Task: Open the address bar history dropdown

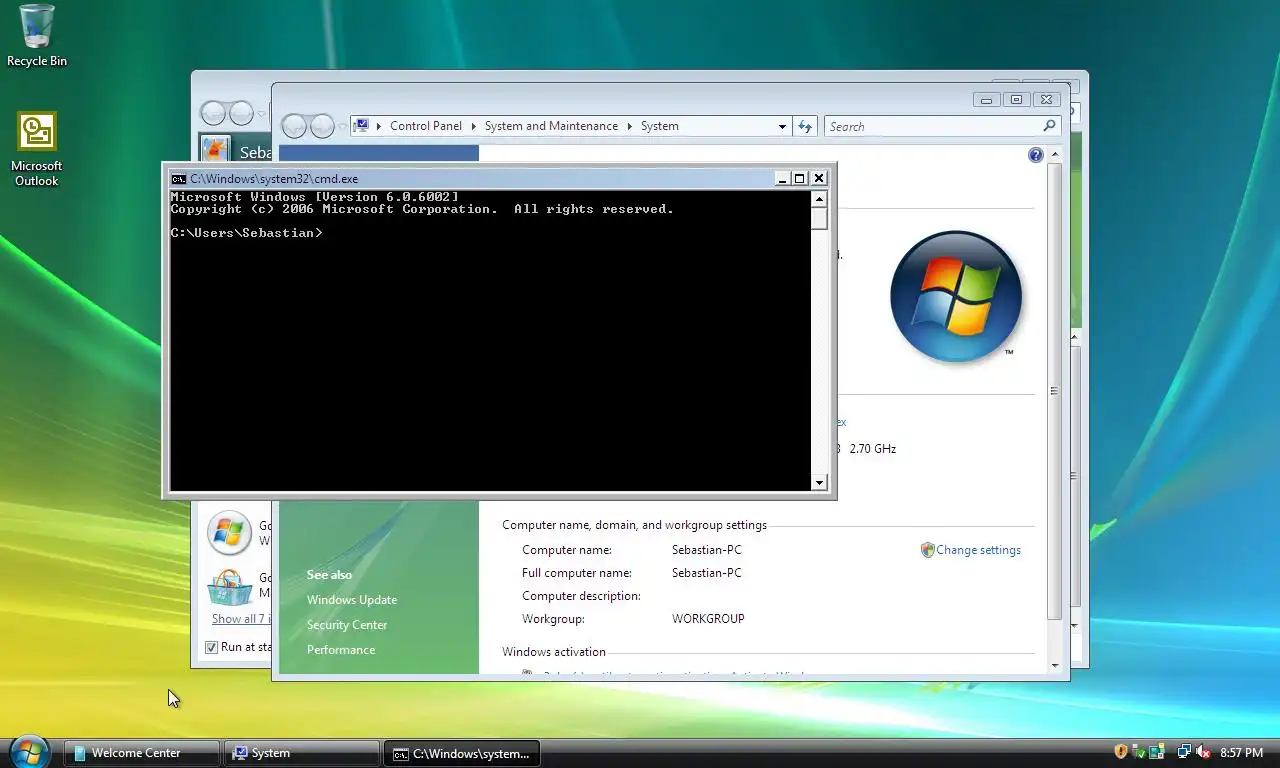Action: [x=782, y=126]
